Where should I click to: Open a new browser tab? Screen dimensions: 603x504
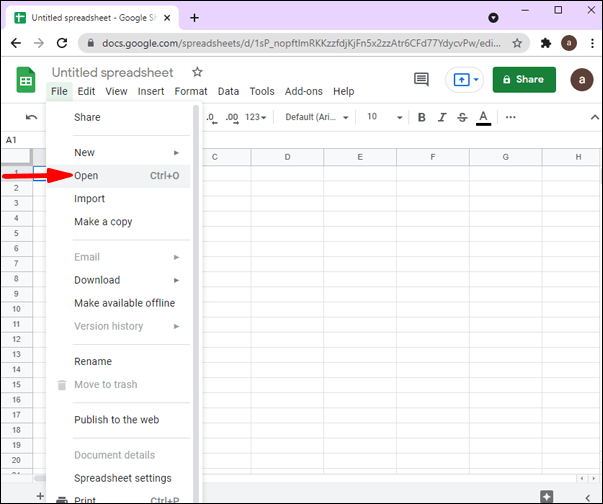tap(195, 18)
